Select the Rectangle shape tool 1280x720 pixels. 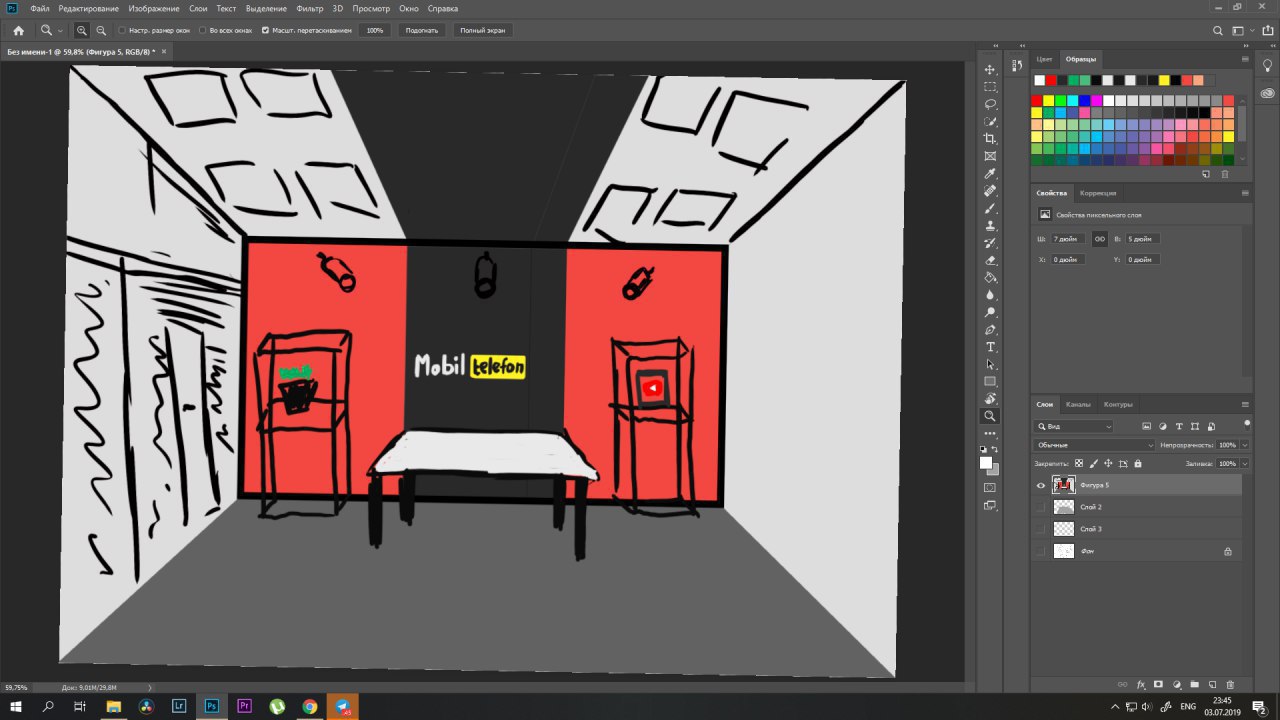pyautogui.click(x=990, y=382)
